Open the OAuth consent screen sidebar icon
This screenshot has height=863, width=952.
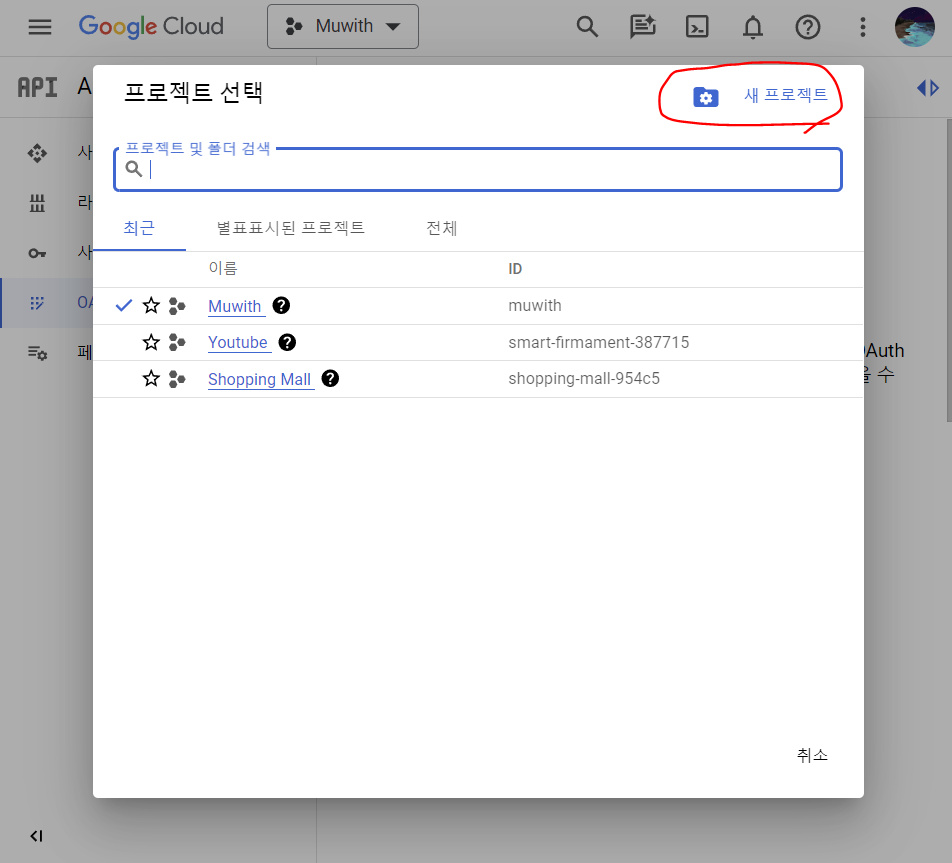coord(37,302)
